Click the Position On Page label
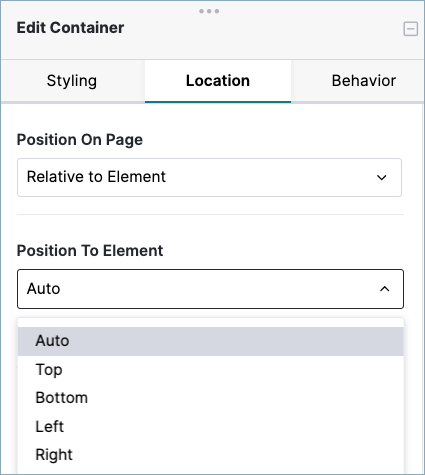Image resolution: width=425 pixels, height=475 pixels. [x=80, y=140]
